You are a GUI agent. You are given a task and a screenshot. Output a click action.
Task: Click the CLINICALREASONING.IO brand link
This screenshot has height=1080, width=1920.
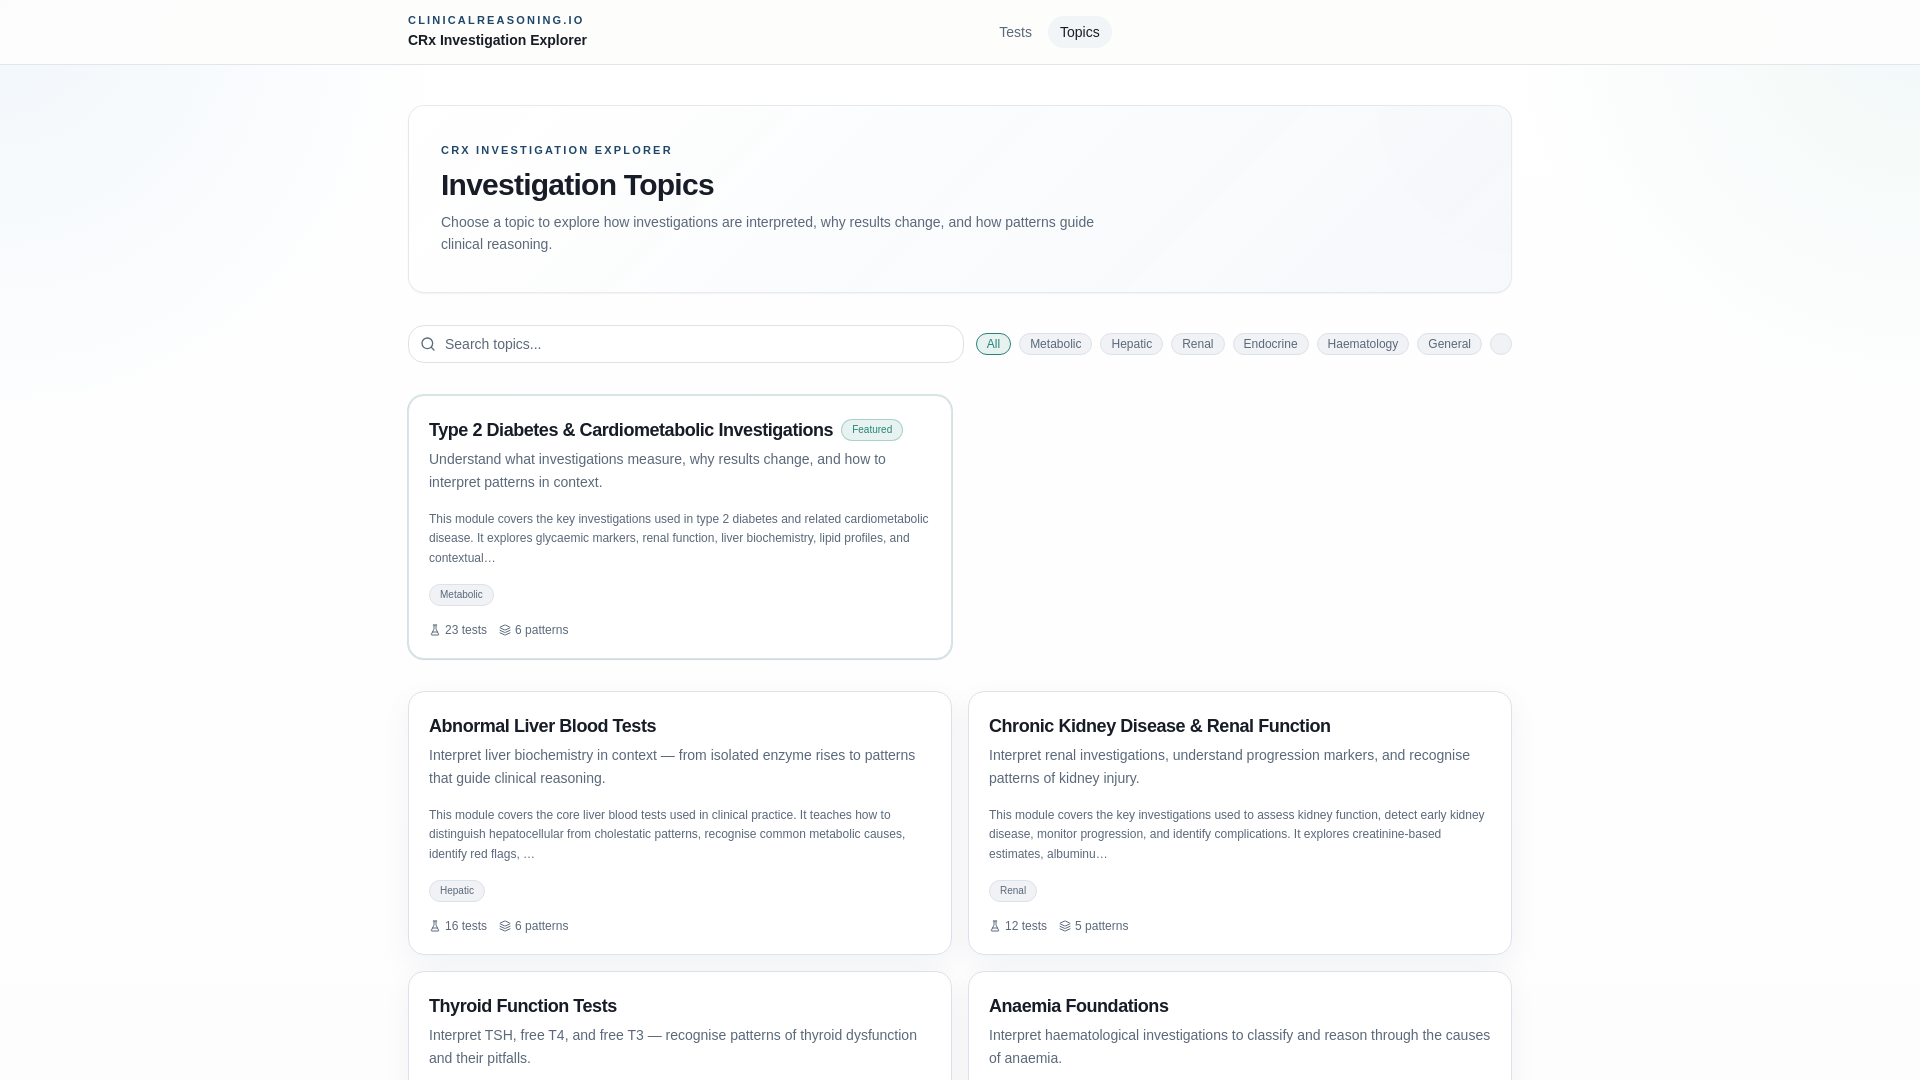click(496, 20)
